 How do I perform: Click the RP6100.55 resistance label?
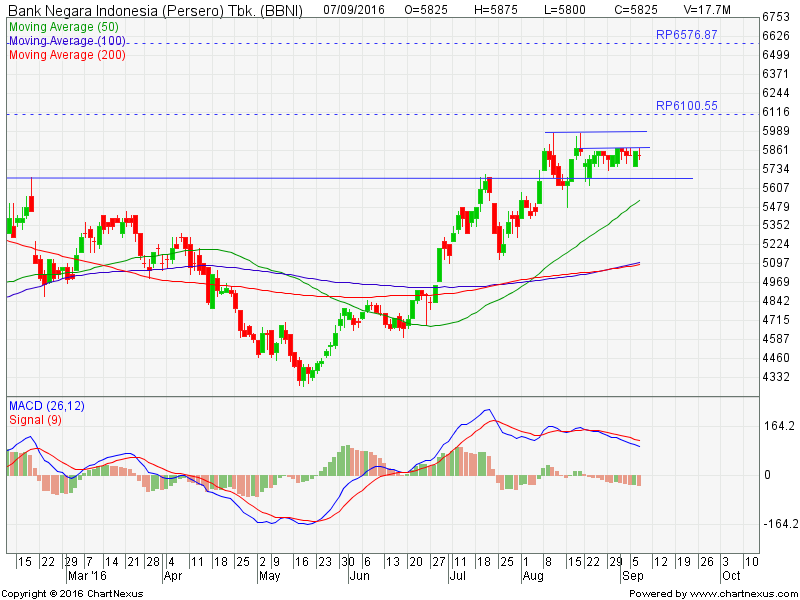pyautogui.click(x=687, y=106)
